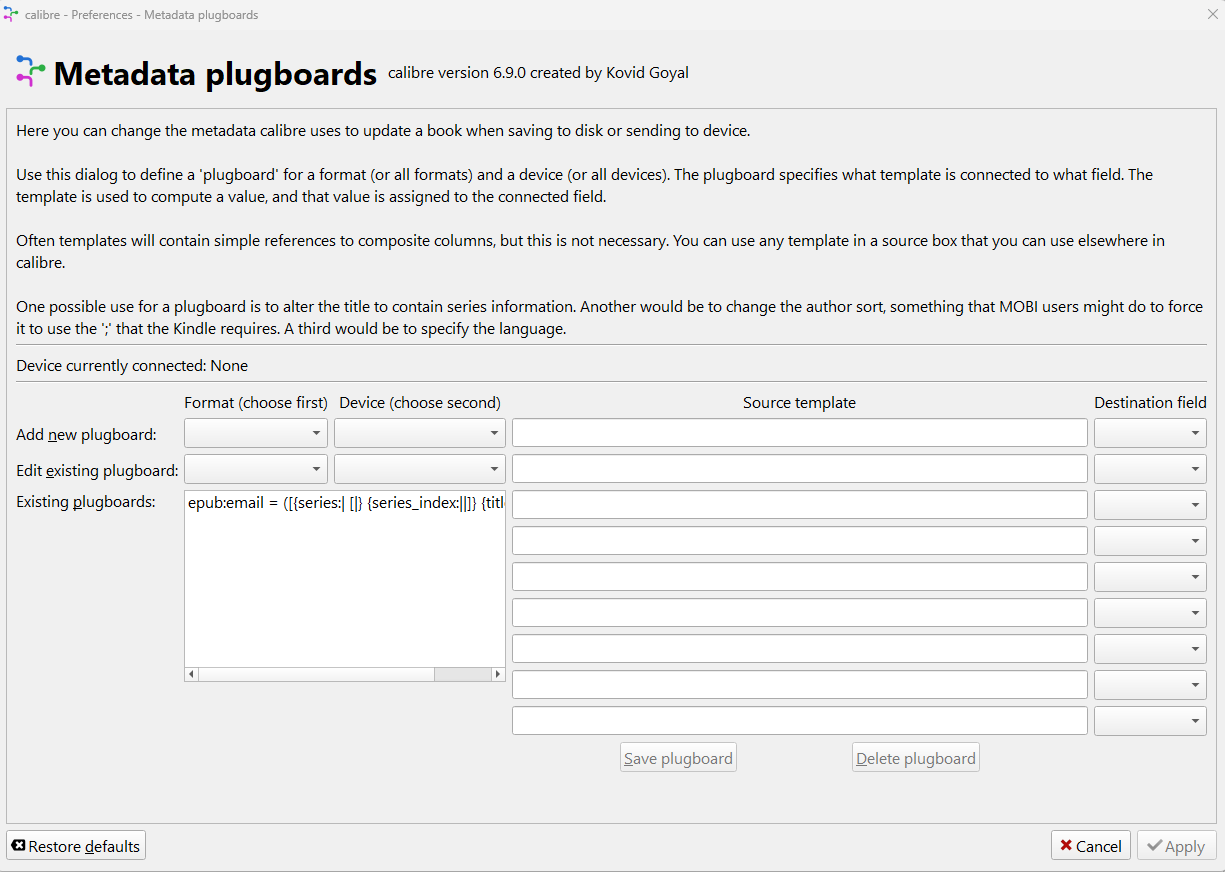1225x872 pixels.
Task: Click fourth Source template input field
Action: click(x=800, y=541)
